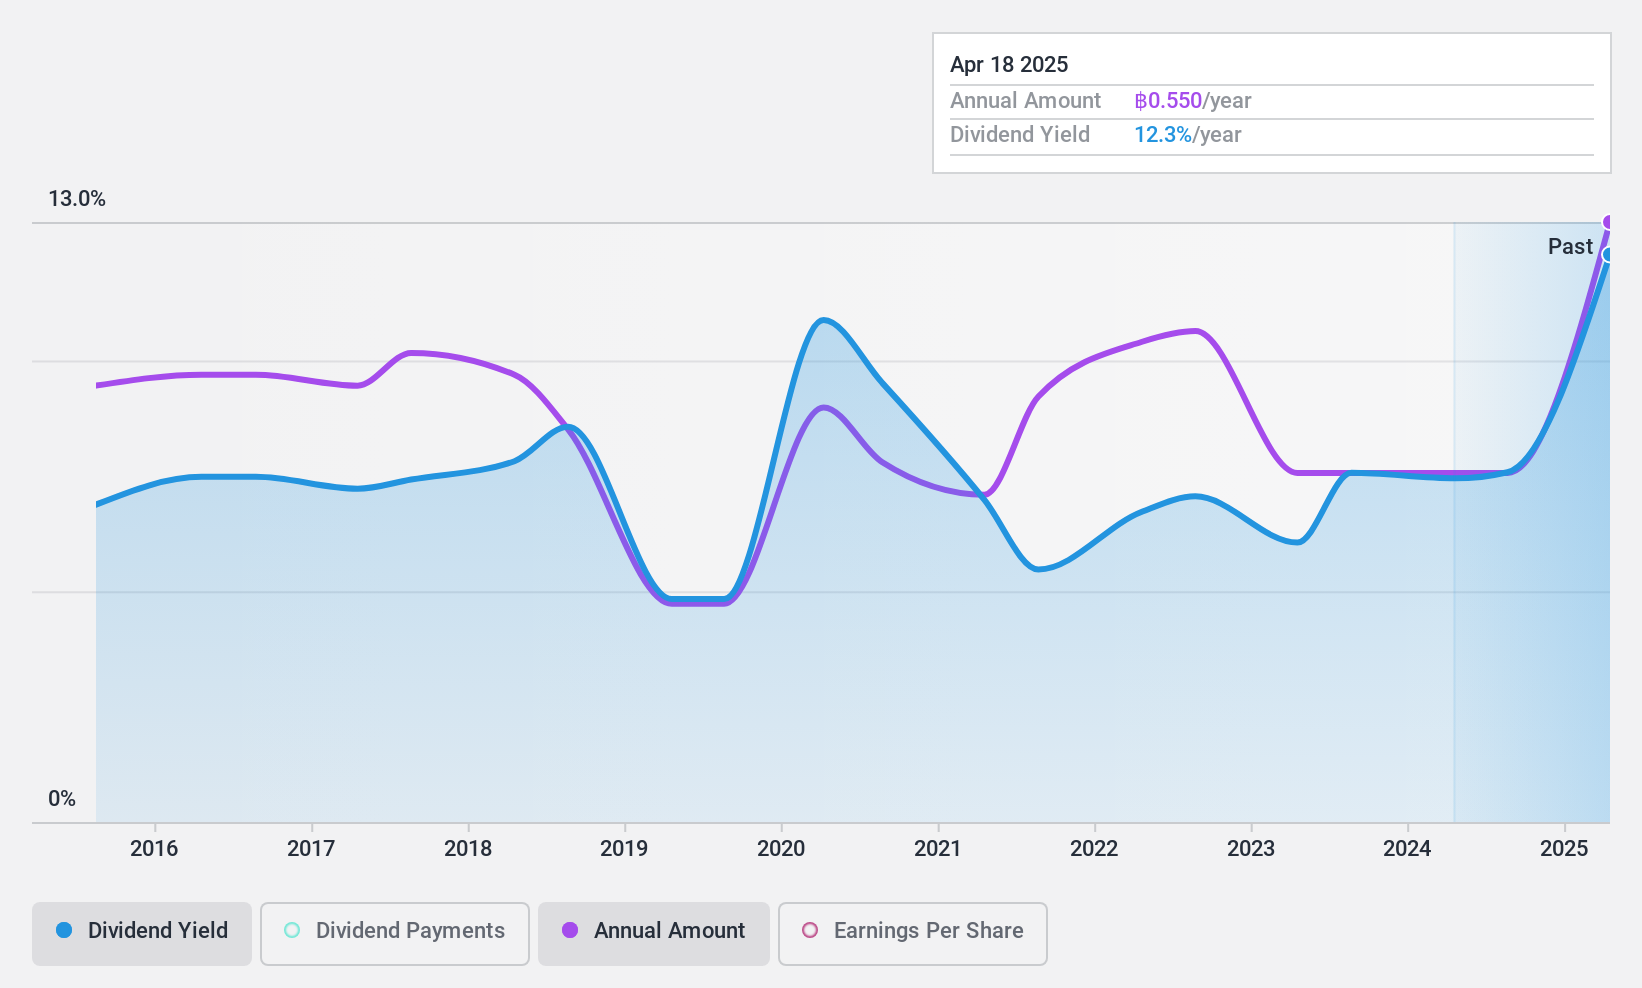Click the 2020 axis label
The image size is (1642, 988).
[x=781, y=849]
